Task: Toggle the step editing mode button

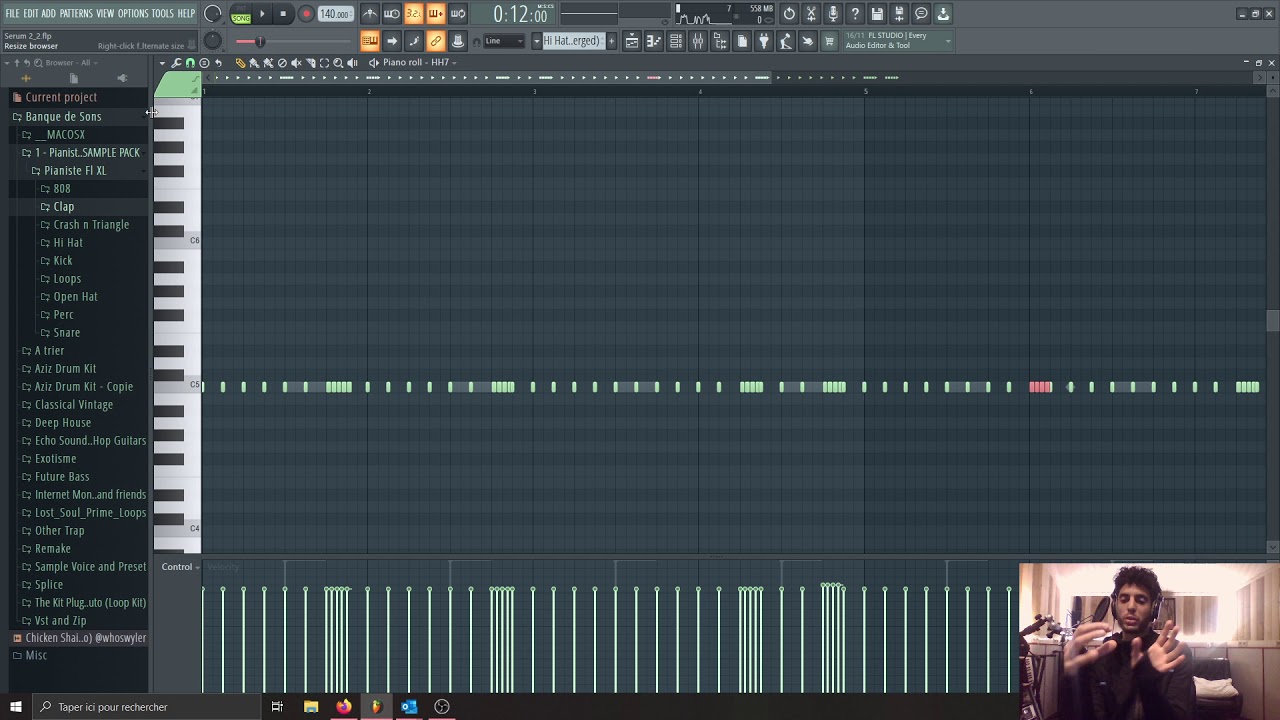Action: pyautogui.click(x=414, y=41)
